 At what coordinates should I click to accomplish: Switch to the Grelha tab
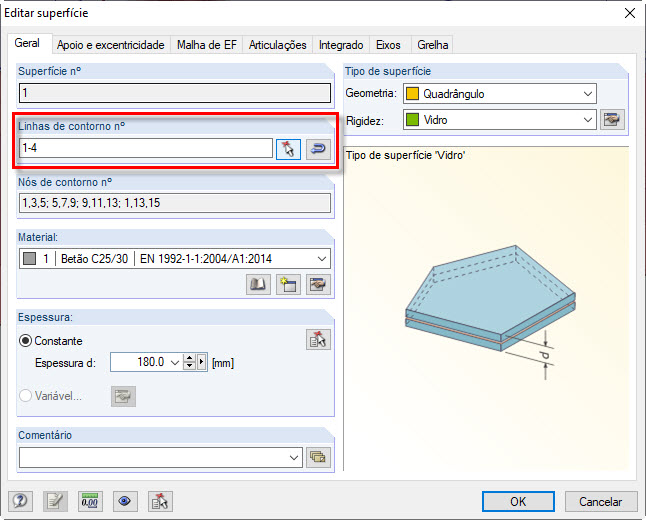pos(433,45)
